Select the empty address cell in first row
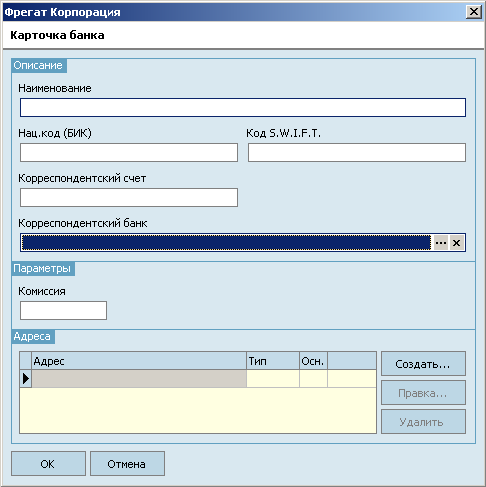486x487 pixels. (x=139, y=379)
